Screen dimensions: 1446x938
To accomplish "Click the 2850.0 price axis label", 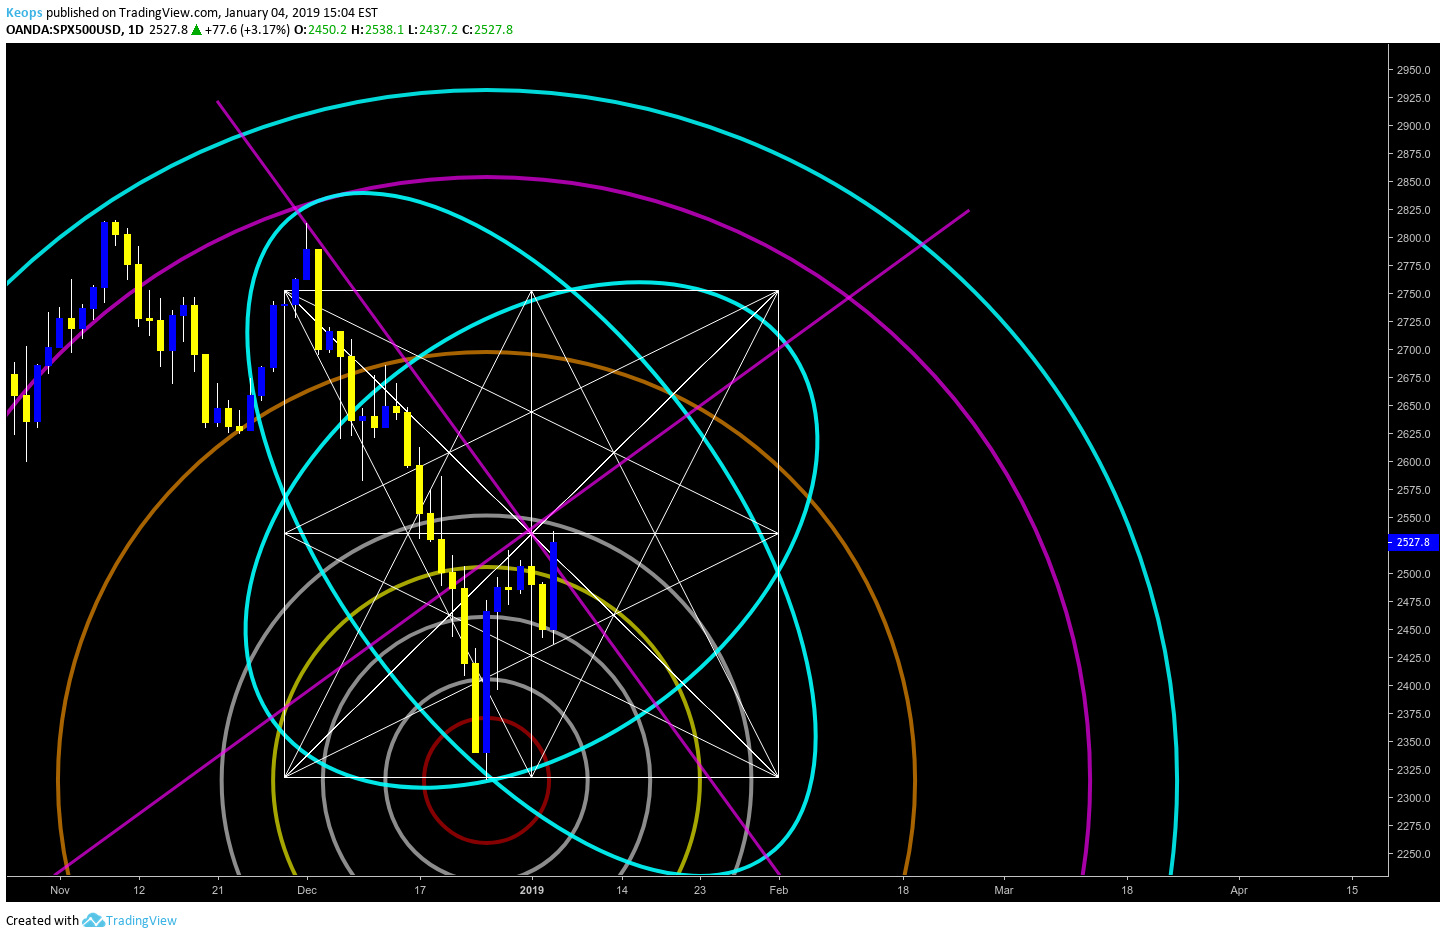I will 1413,182.
